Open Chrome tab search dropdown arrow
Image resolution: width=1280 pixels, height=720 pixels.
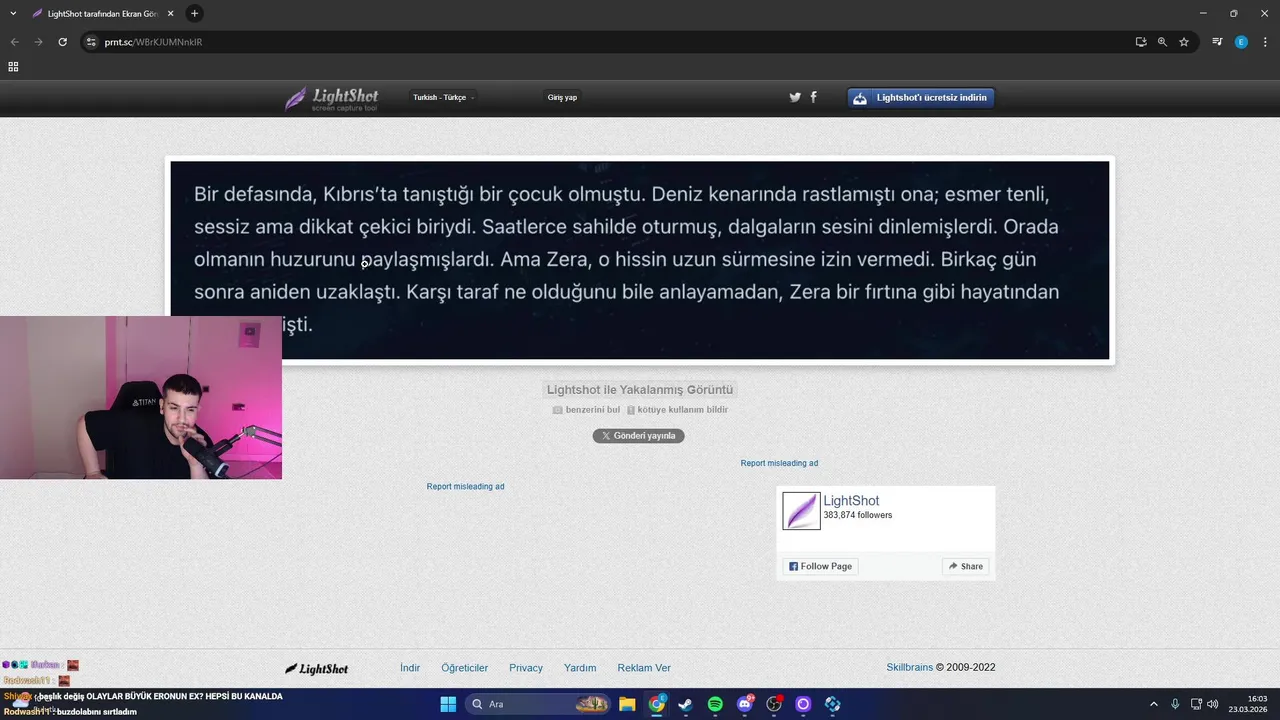tap(13, 13)
